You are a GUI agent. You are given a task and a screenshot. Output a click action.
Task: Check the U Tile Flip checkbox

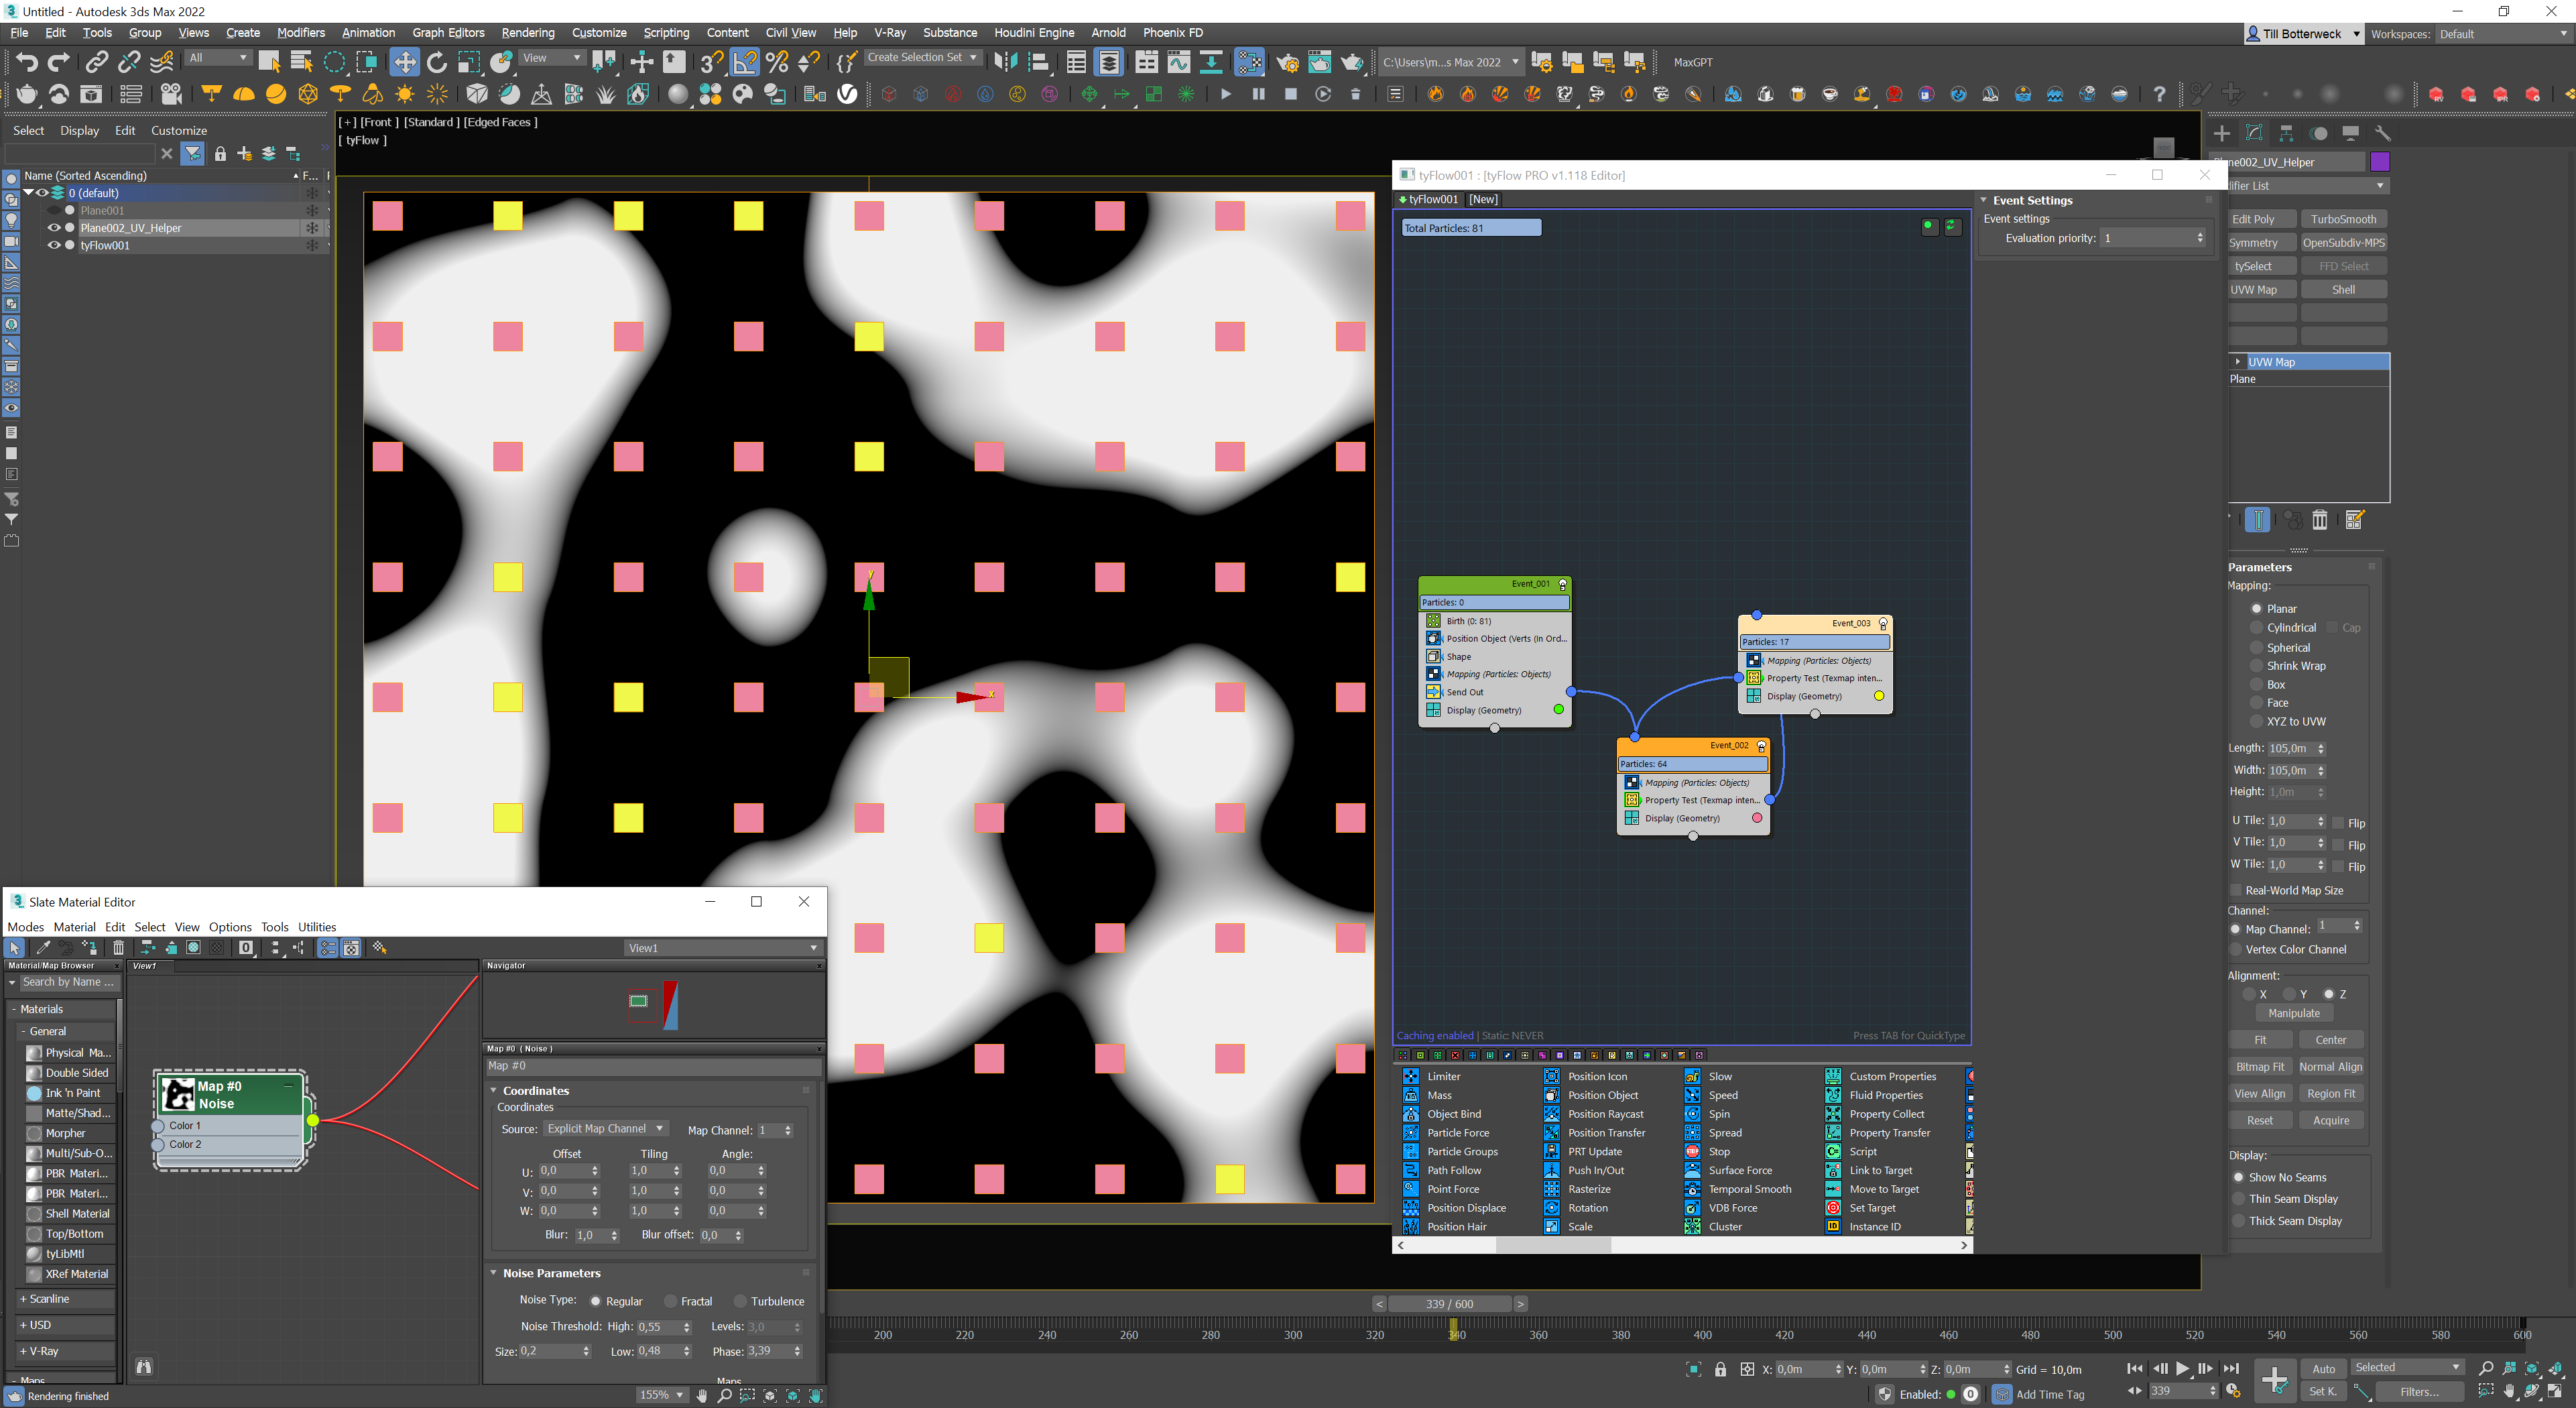click(x=2338, y=823)
